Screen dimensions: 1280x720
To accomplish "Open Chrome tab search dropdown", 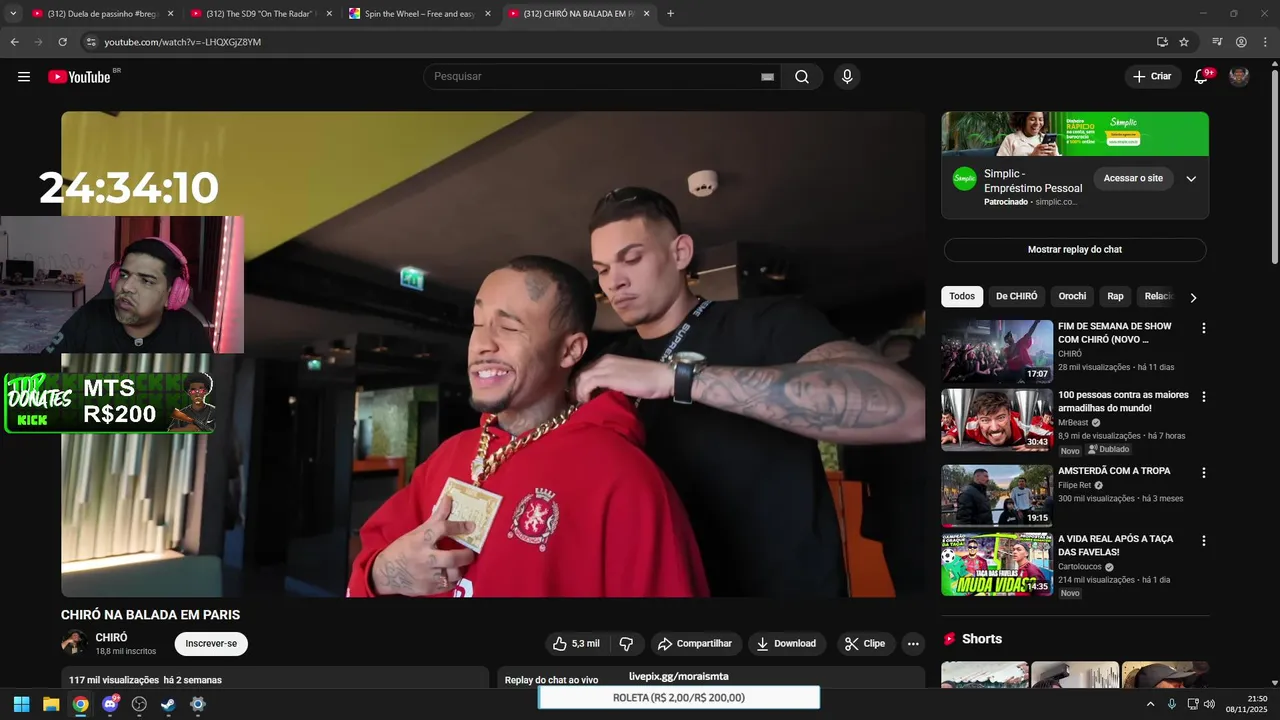I will [x=13, y=14].
